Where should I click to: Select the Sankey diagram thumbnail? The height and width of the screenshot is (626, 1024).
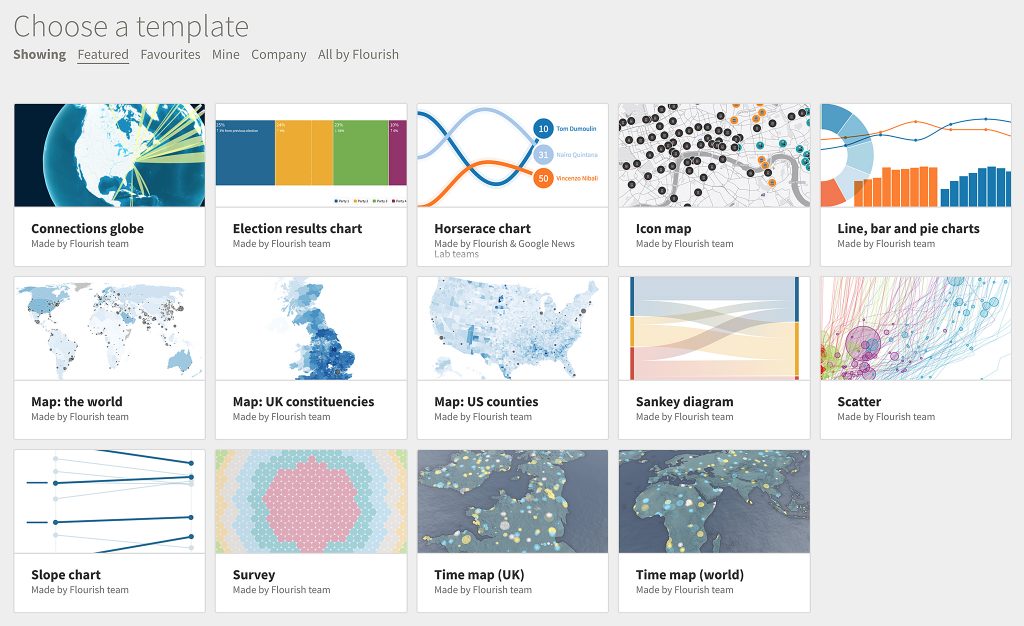tap(714, 328)
